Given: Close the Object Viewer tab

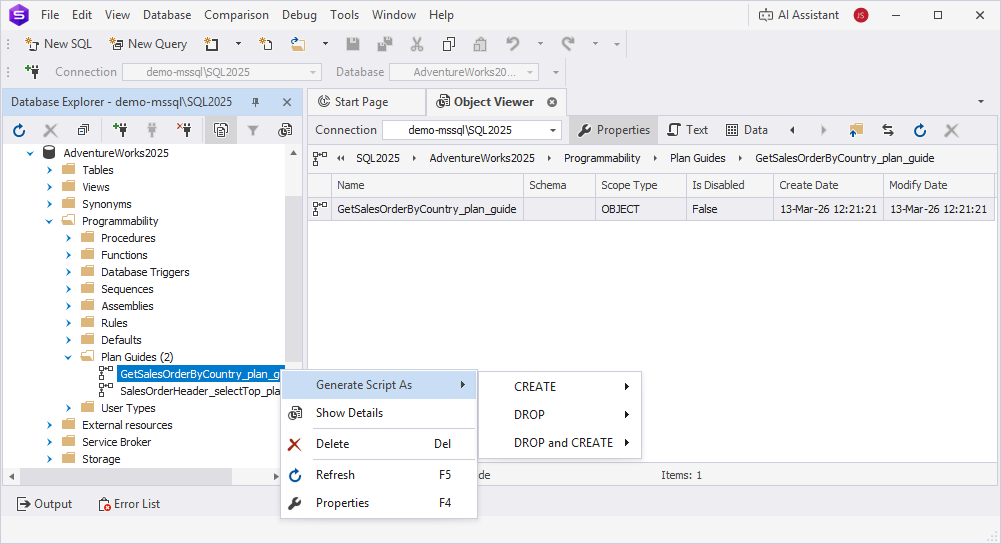Looking at the screenshot, I should pyautogui.click(x=552, y=102).
